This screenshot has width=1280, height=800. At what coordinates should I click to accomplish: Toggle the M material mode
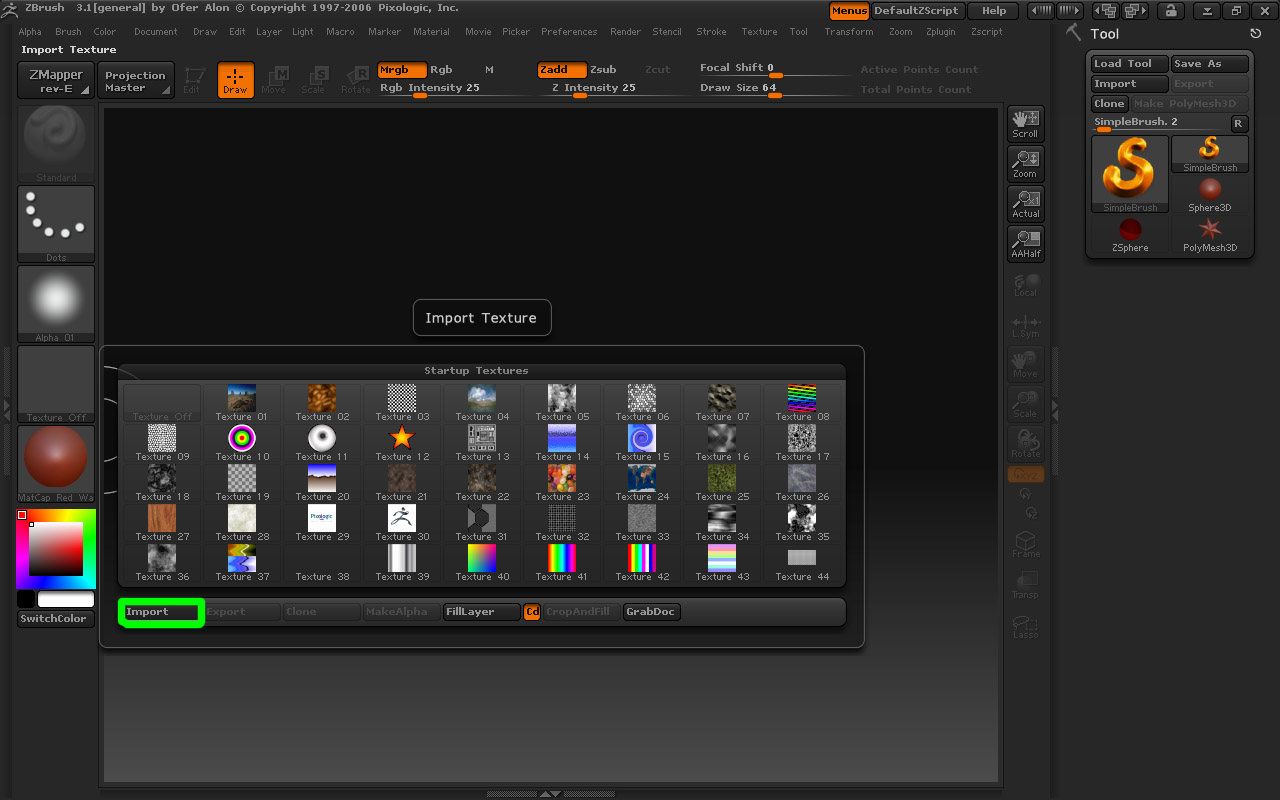click(x=489, y=70)
